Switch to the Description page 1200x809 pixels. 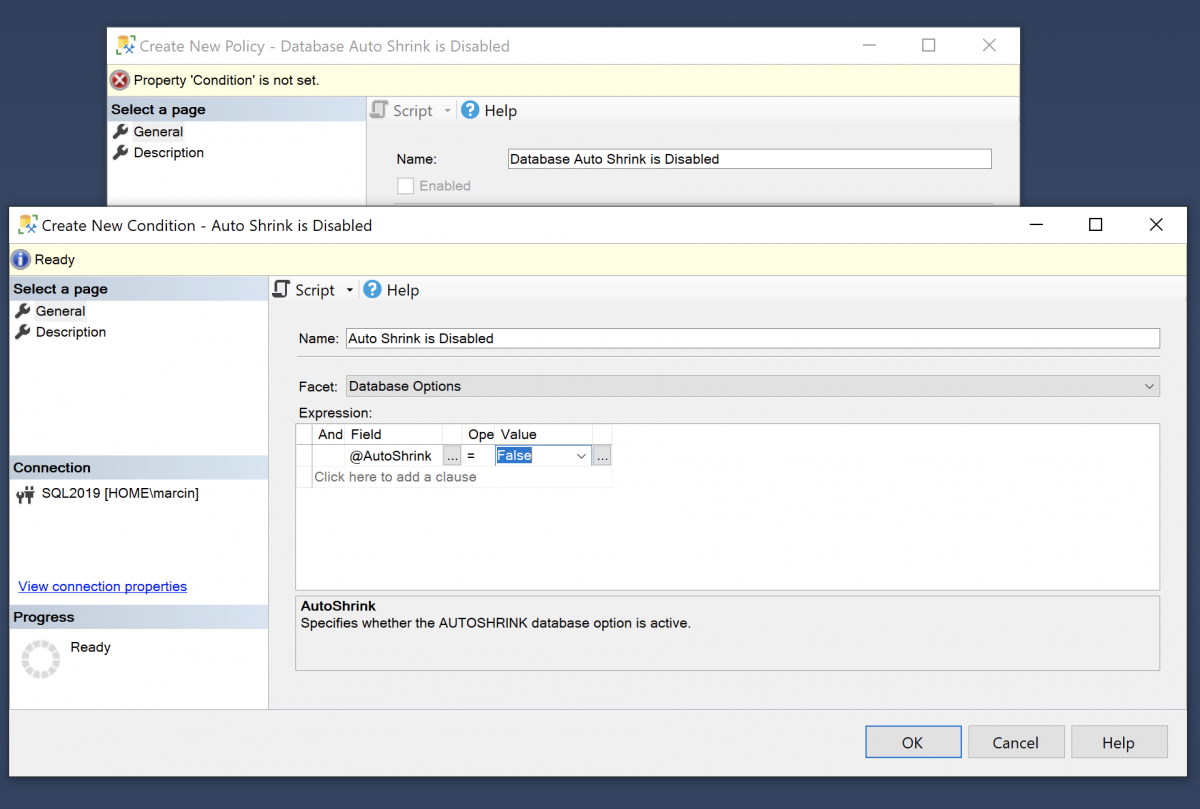click(x=69, y=332)
